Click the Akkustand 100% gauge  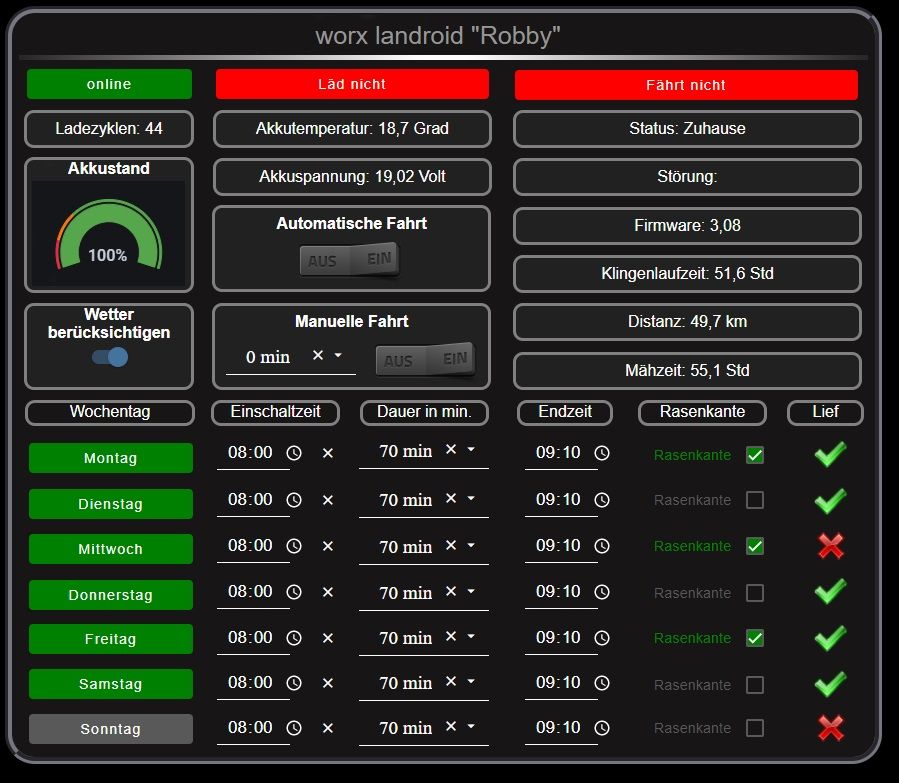(109, 235)
